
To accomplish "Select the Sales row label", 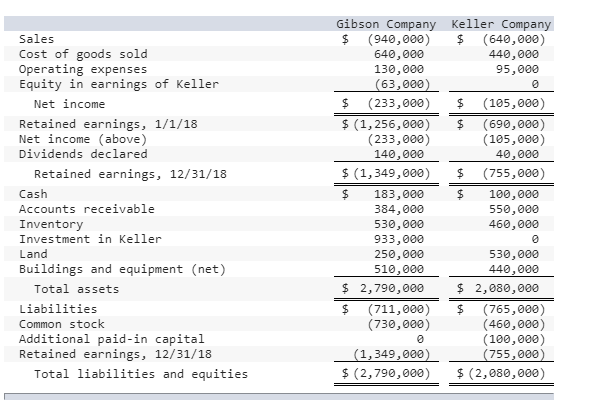I will coord(36,39).
